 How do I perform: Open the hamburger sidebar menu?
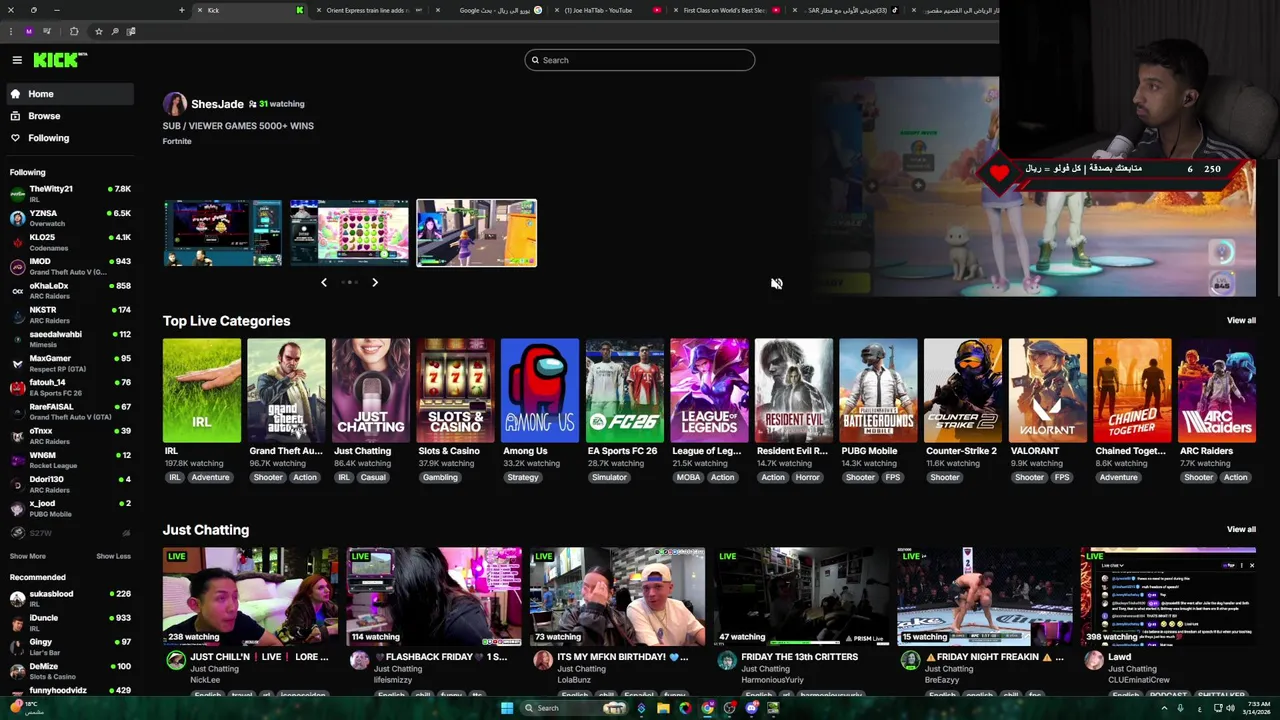(x=17, y=60)
